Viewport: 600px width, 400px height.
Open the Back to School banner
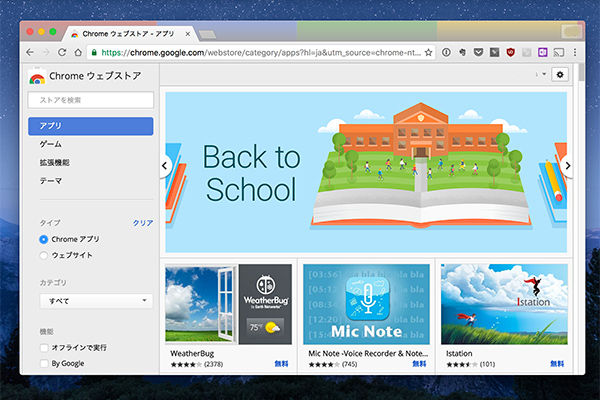point(366,172)
